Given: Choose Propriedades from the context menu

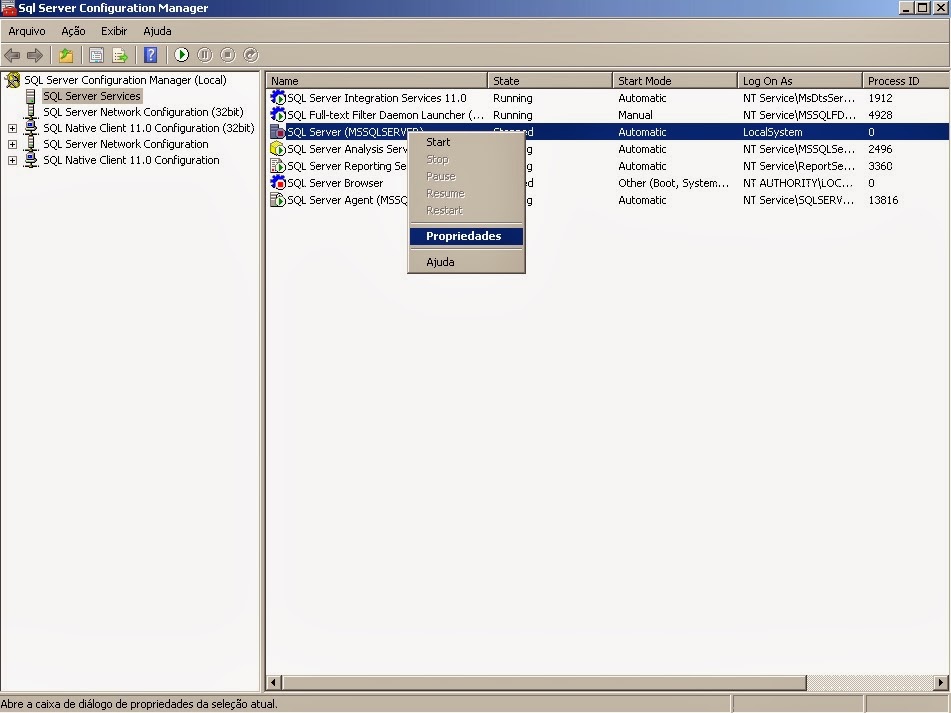Looking at the screenshot, I should point(464,236).
